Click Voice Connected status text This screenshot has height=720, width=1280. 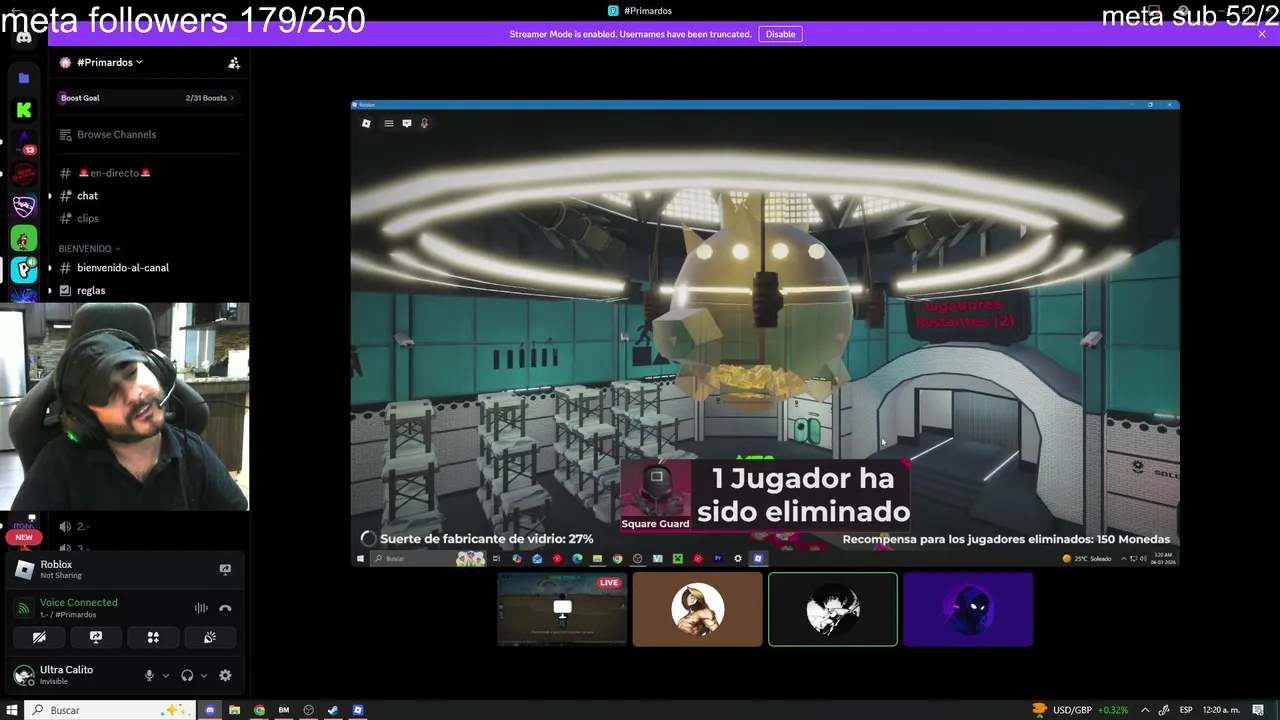coord(78,602)
